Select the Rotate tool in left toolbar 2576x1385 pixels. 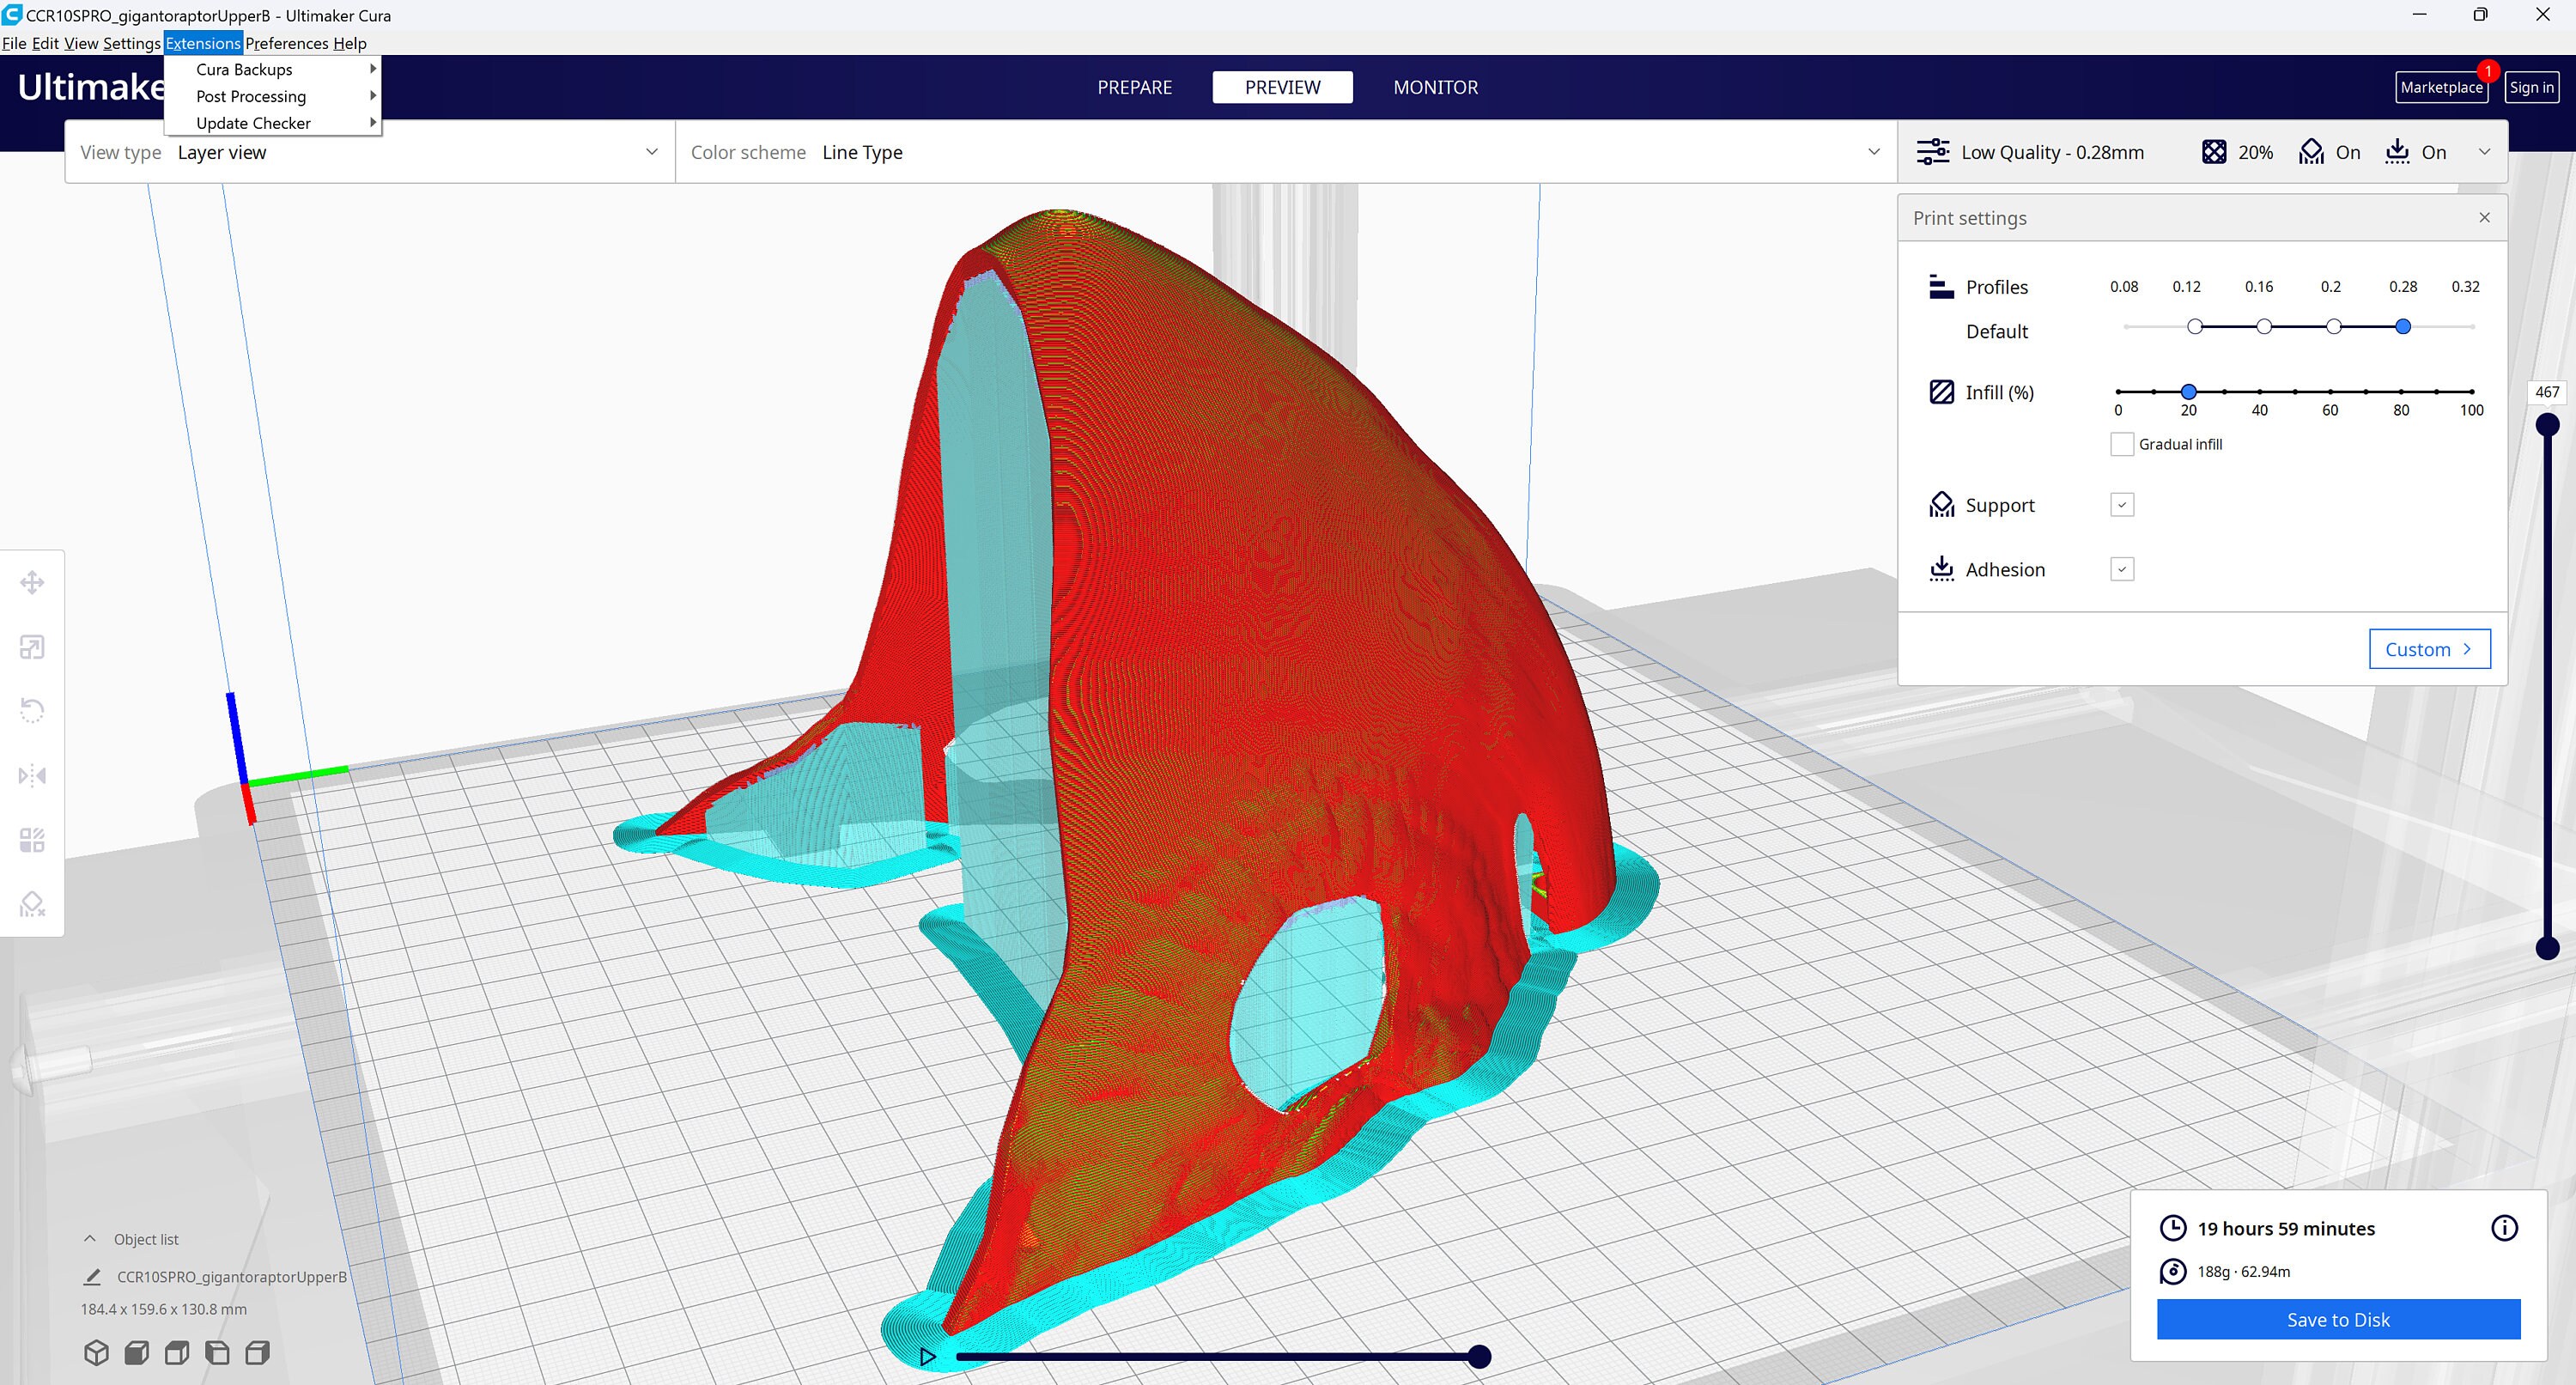(x=32, y=711)
